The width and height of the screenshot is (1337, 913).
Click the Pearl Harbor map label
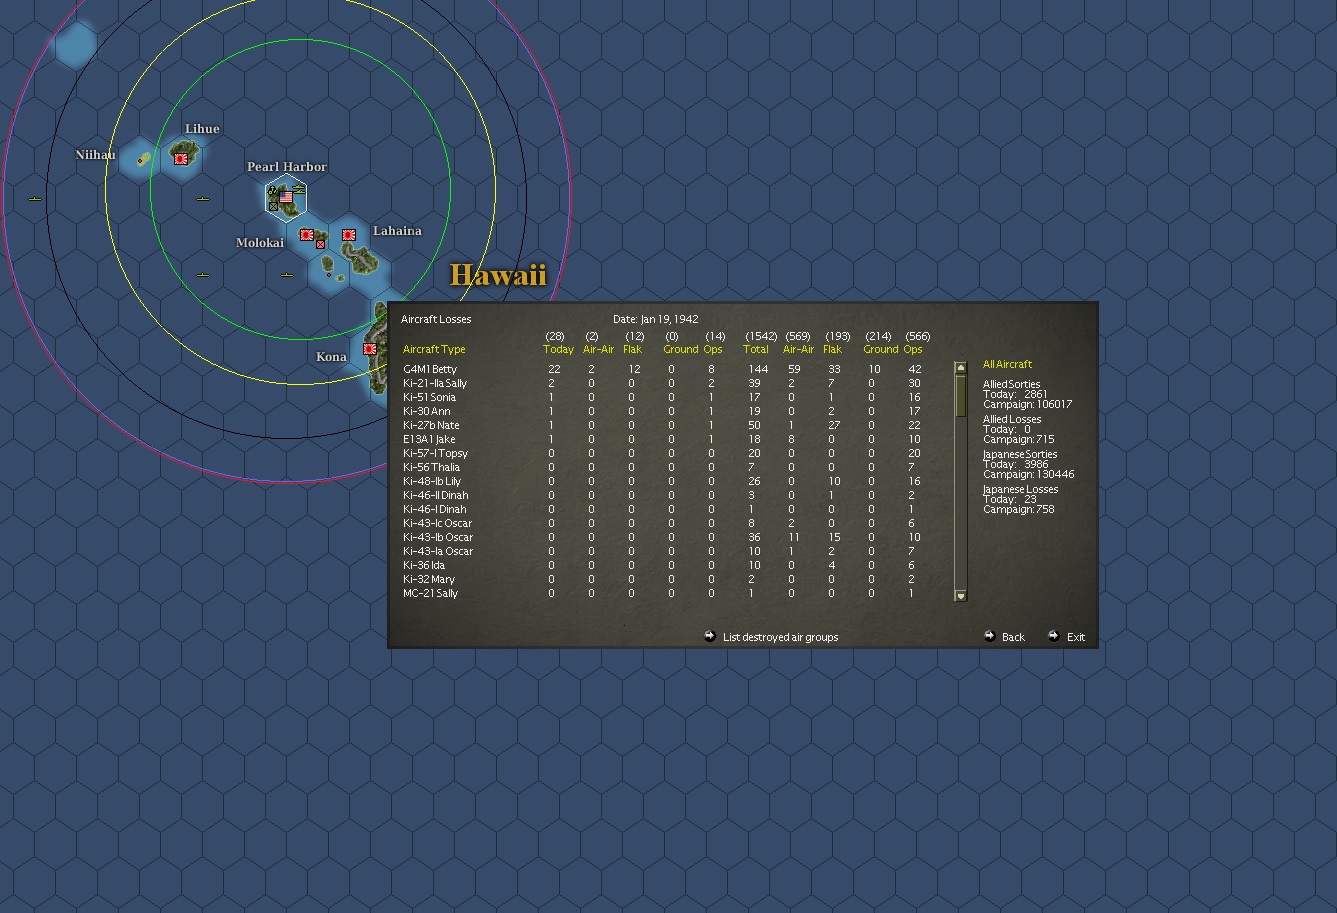pyautogui.click(x=287, y=167)
